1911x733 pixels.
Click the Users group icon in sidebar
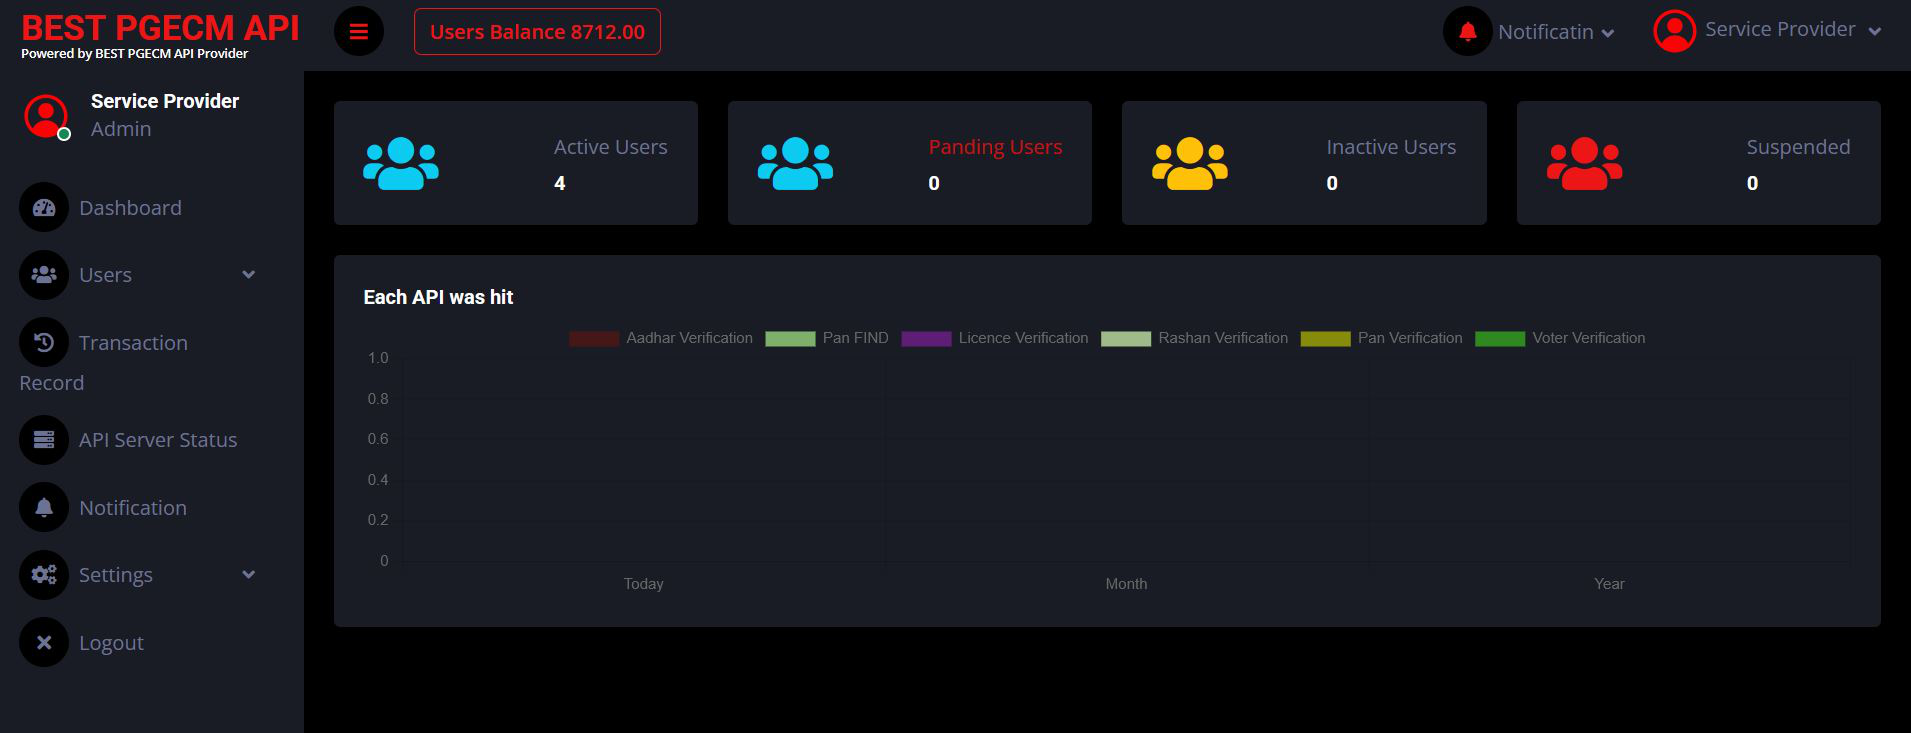pyautogui.click(x=44, y=275)
